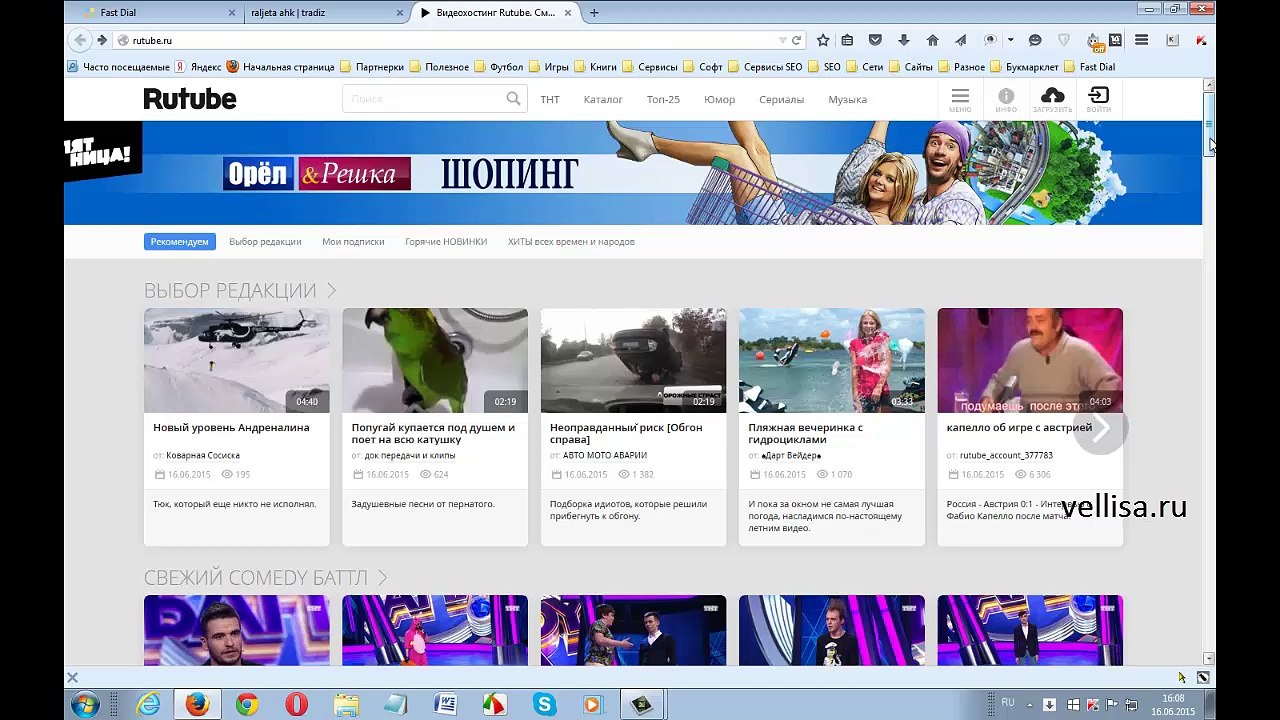Open the green parrot video thumbnail
The height and width of the screenshot is (720, 1280).
435,360
